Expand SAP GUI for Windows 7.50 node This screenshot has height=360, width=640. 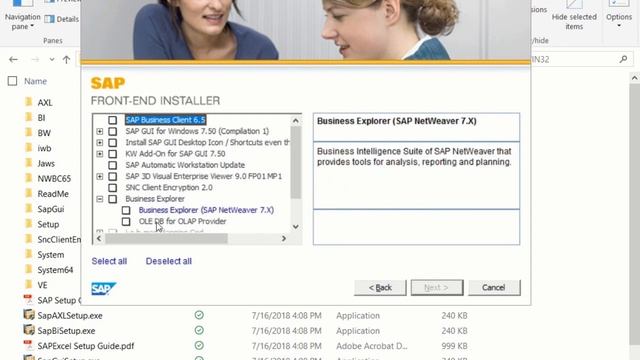coord(100,131)
